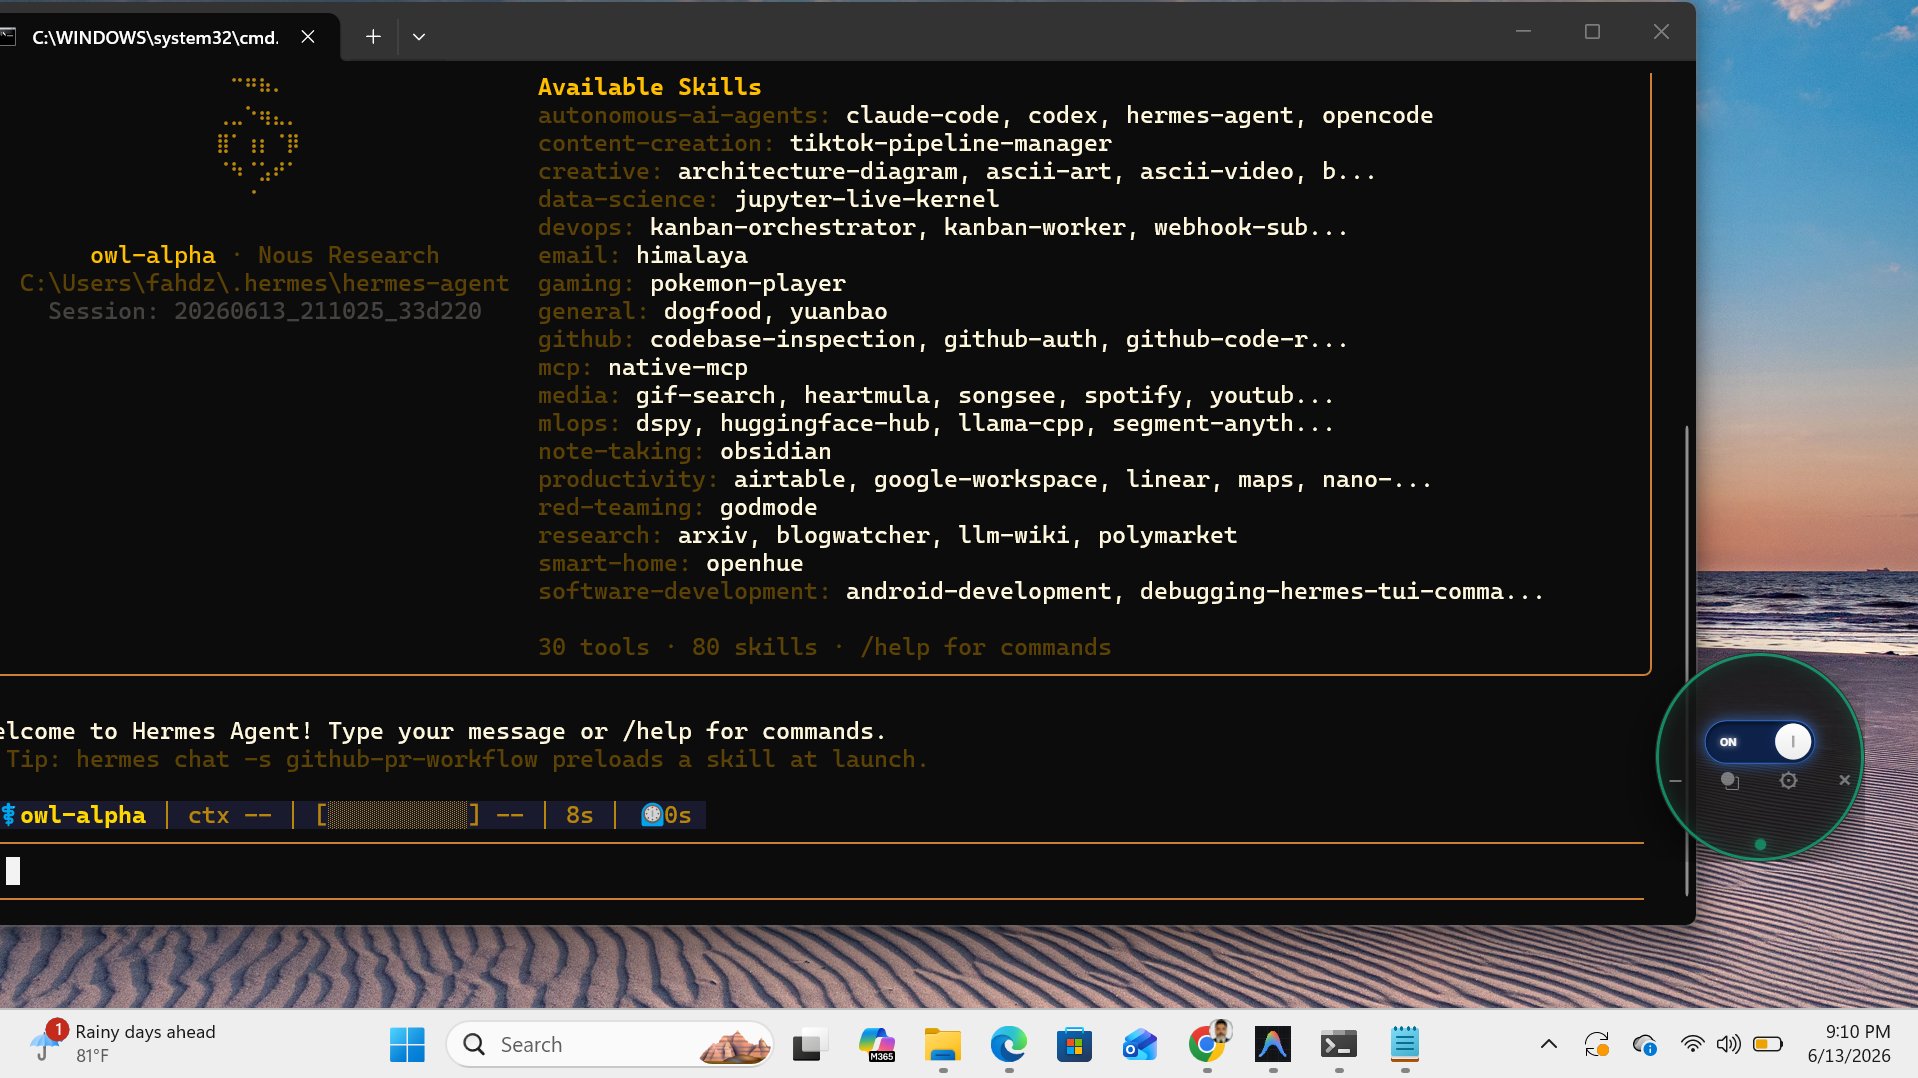Open Microsoft Edge from taskbar
Image resolution: width=1918 pixels, height=1078 pixels.
pyautogui.click(x=1008, y=1045)
